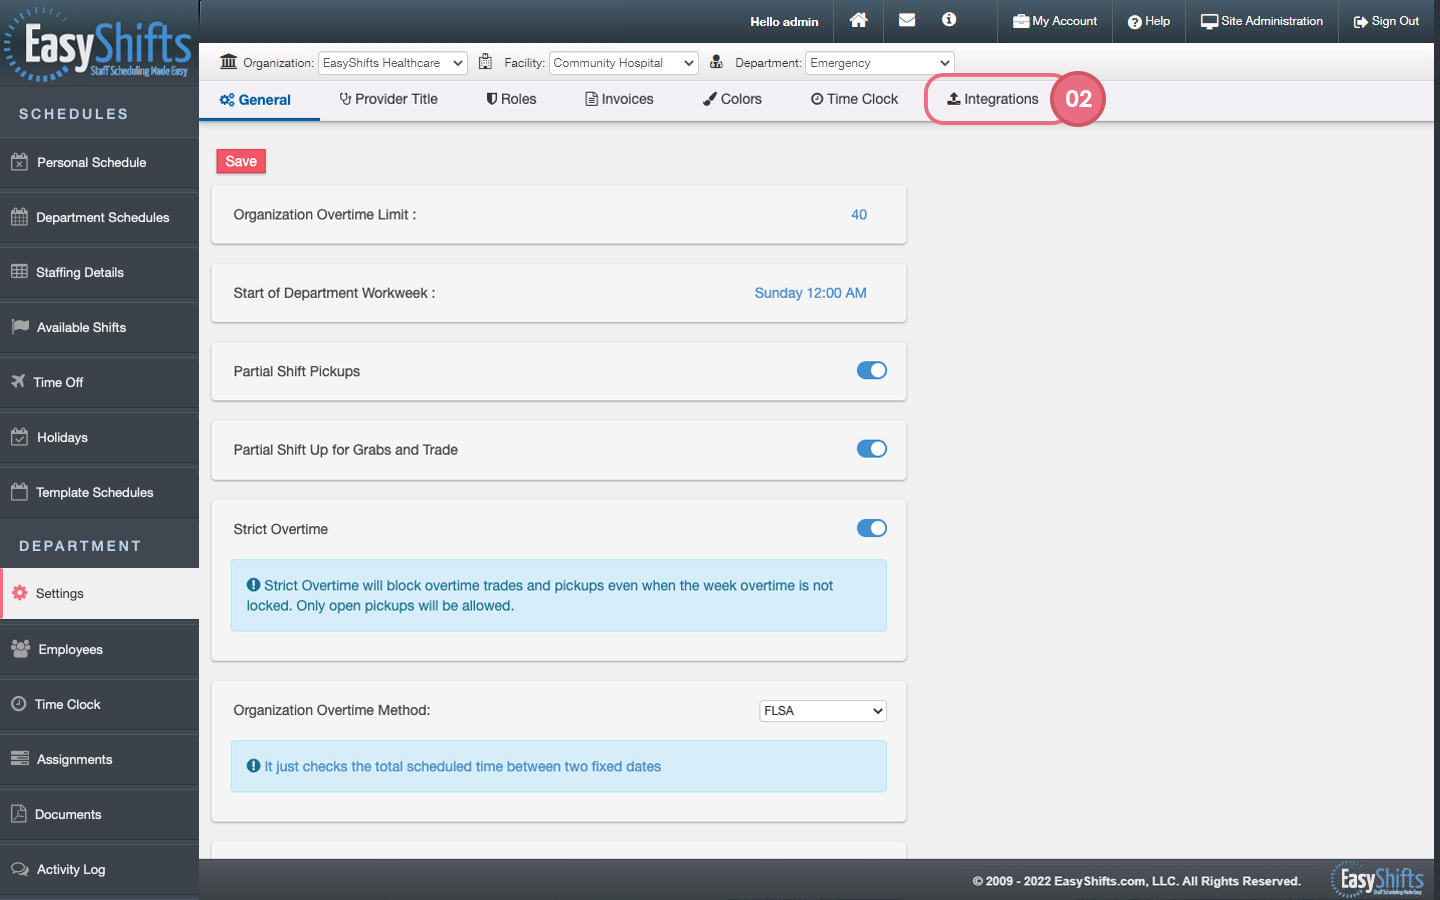Click the Sign Out link
The height and width of the screenshot is (900, 1440).
coord(1386,21)
